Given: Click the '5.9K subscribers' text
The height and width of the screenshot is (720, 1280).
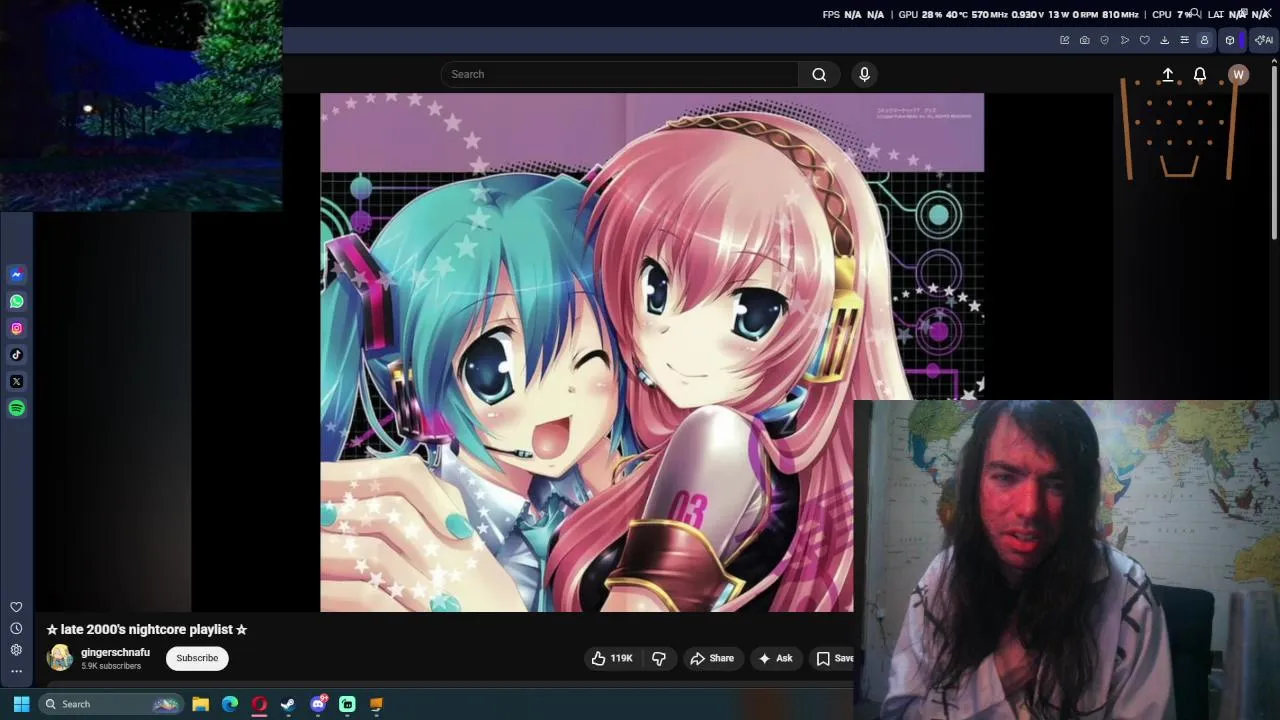Looking at the screenshot, I should point(111,666).
